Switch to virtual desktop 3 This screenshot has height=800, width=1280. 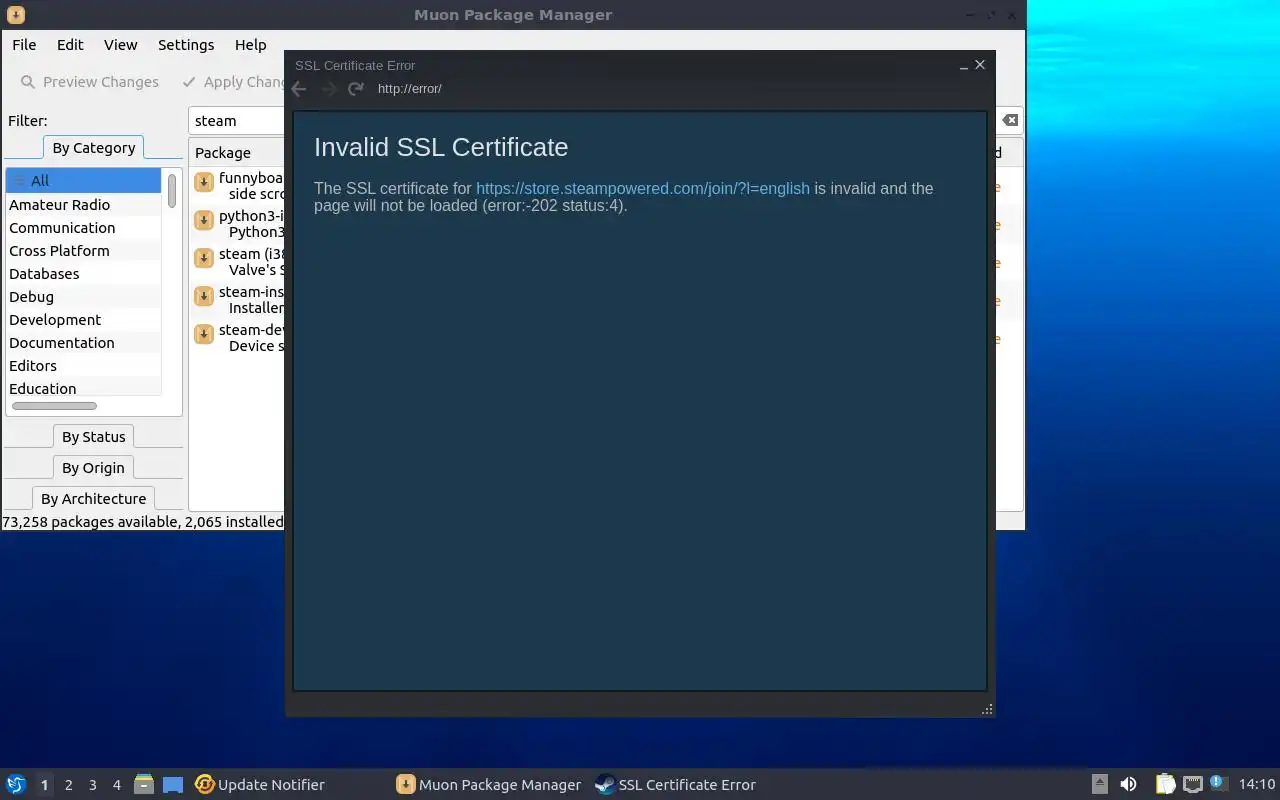[92, 785]
